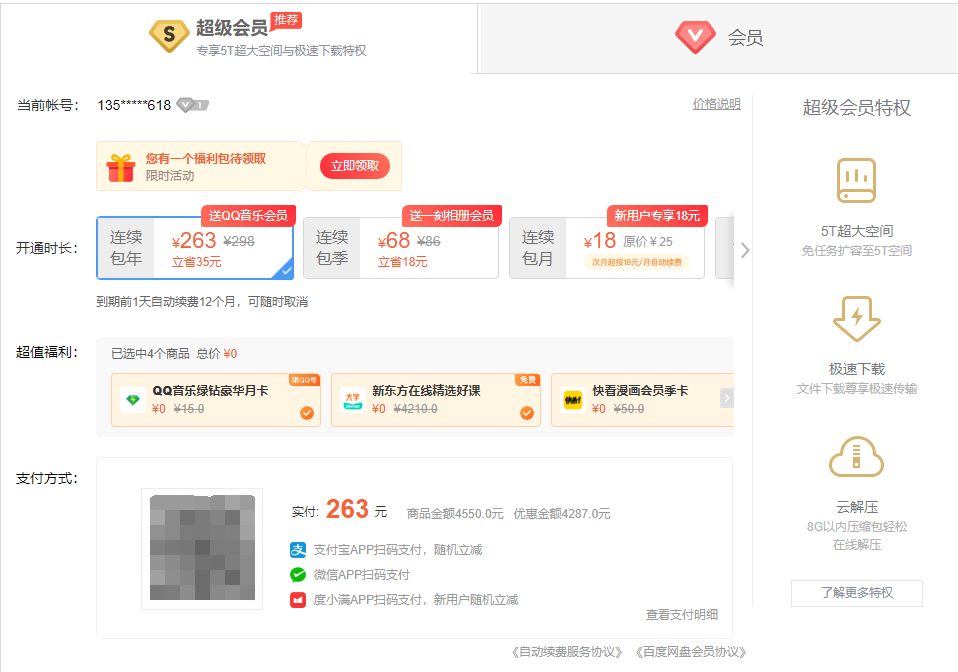958x672 pixels.
Task: Click the 极速下载 download icon
Action: (x=857, y=318)
